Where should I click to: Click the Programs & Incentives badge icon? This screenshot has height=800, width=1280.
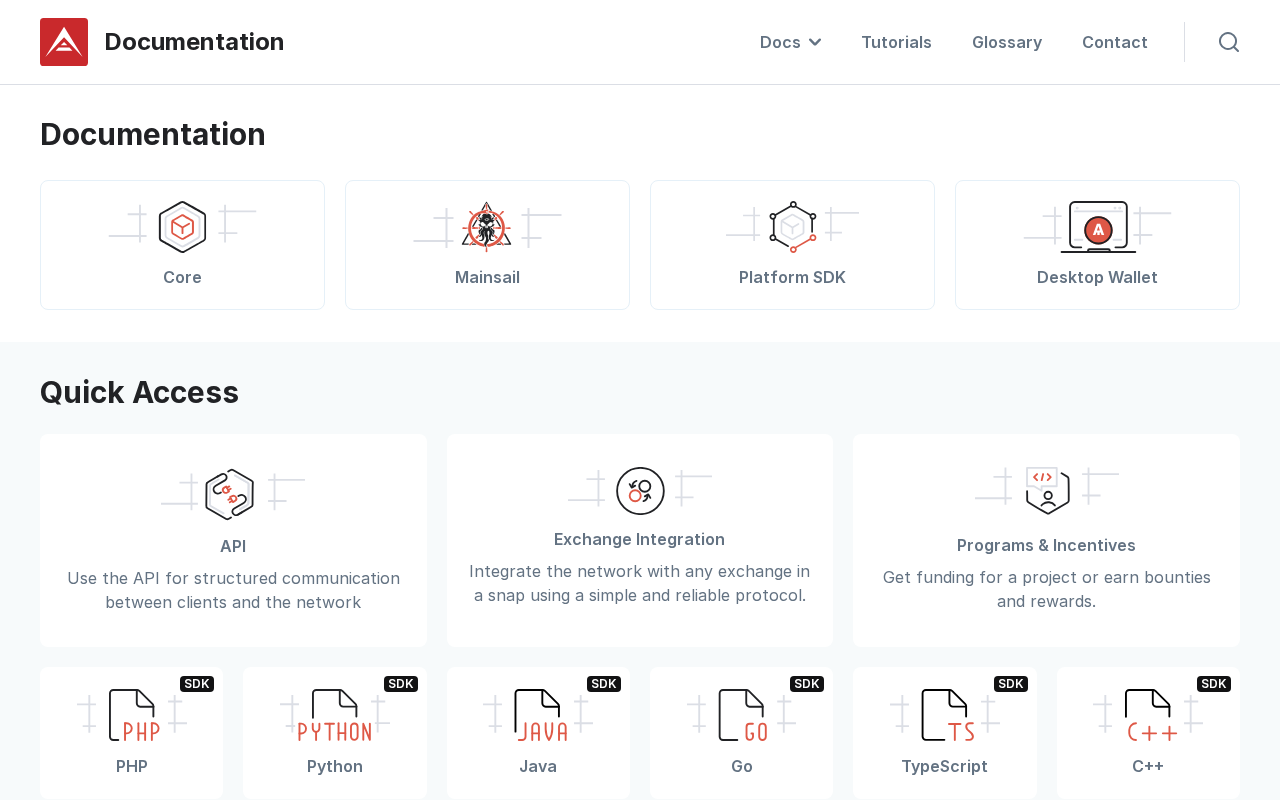click(1047, 491)
